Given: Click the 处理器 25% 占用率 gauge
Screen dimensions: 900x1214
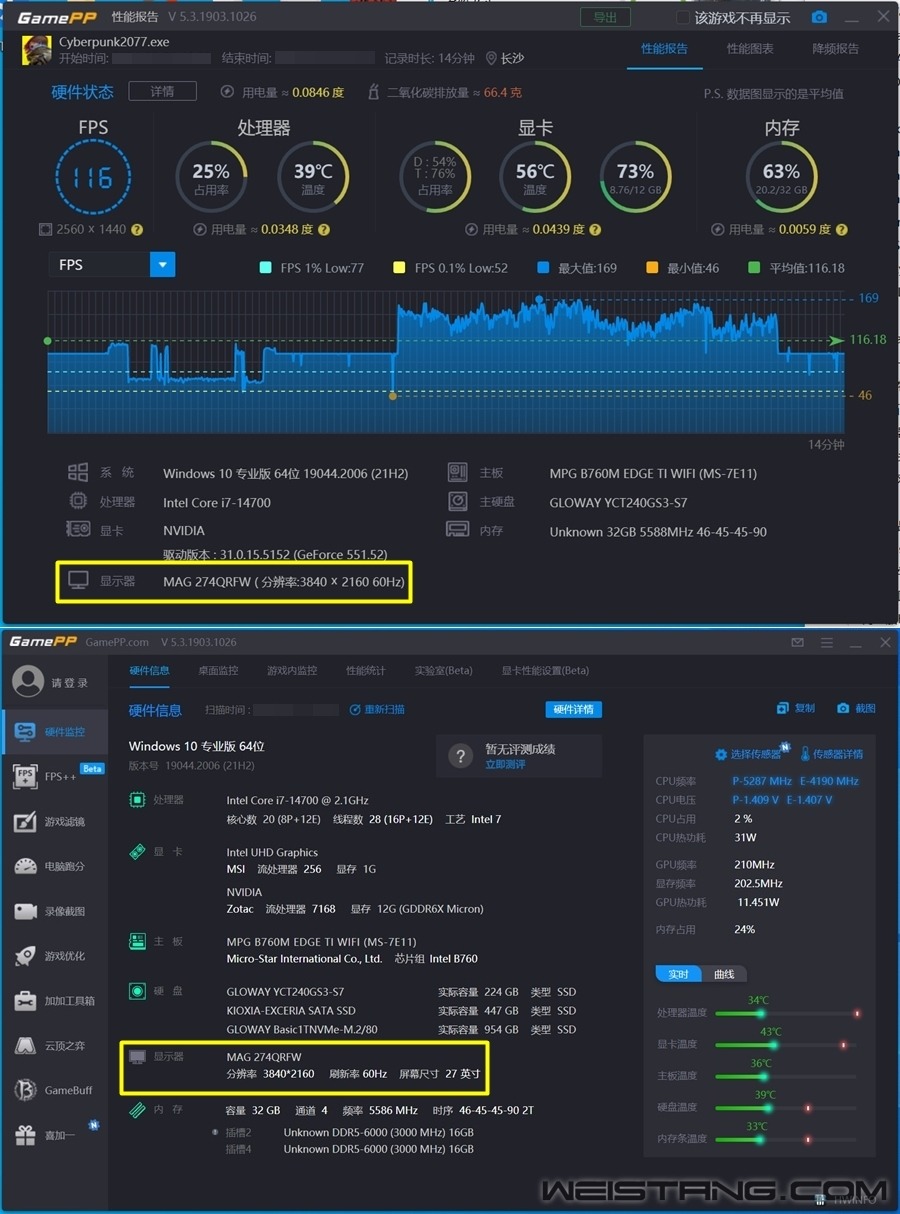Looking at the screenshot, I should (x=211, y=178).
